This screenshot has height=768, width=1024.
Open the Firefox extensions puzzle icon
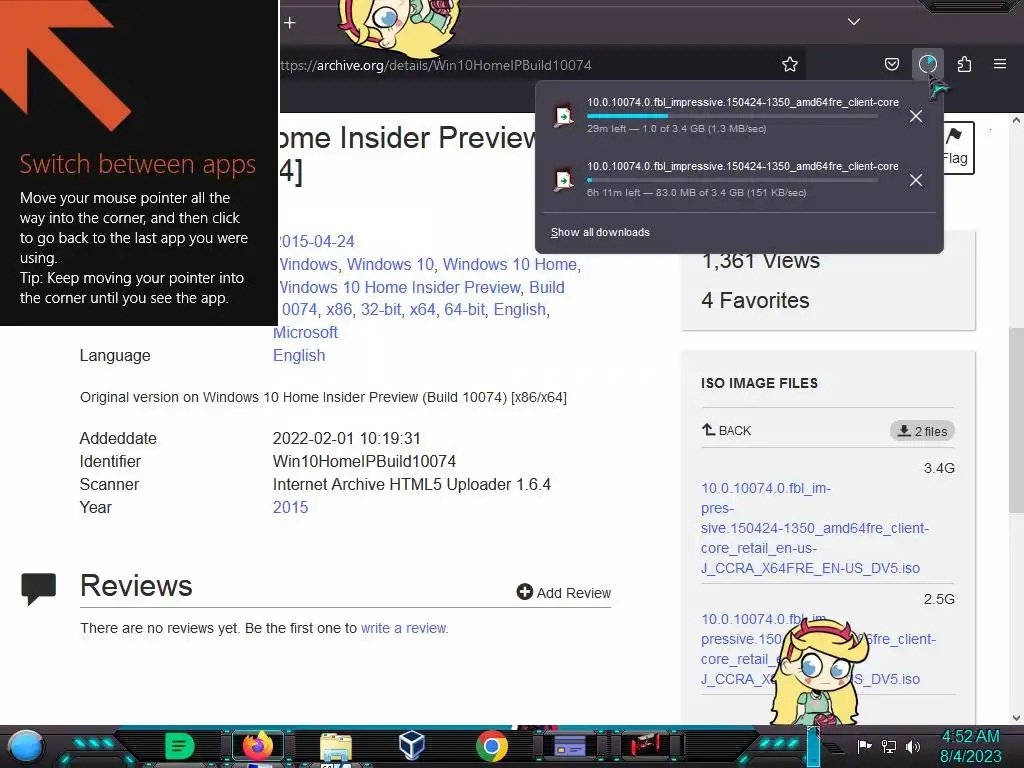coord(964,64)
